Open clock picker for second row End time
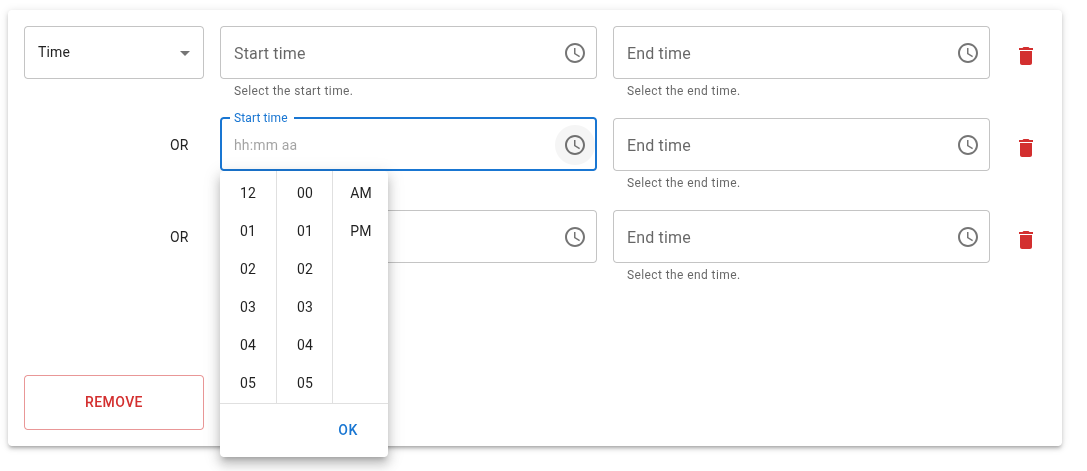 [x=968, y=145]
